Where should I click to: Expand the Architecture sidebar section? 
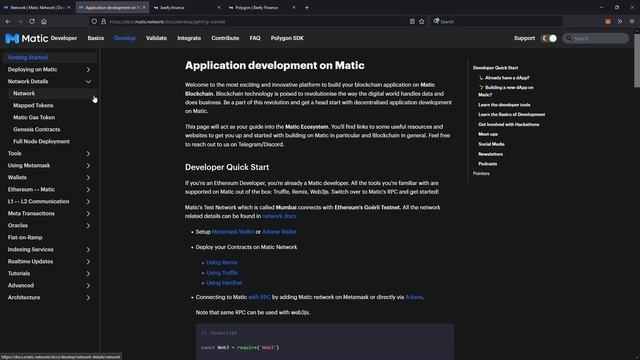click(88, 298)
